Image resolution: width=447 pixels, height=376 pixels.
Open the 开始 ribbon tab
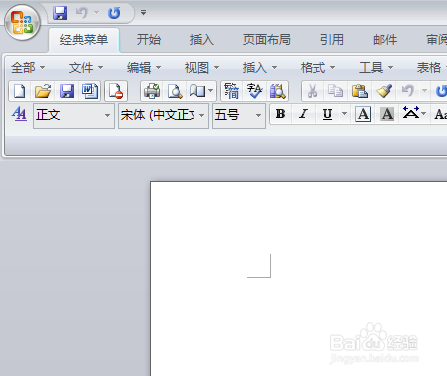coord(149,40)
